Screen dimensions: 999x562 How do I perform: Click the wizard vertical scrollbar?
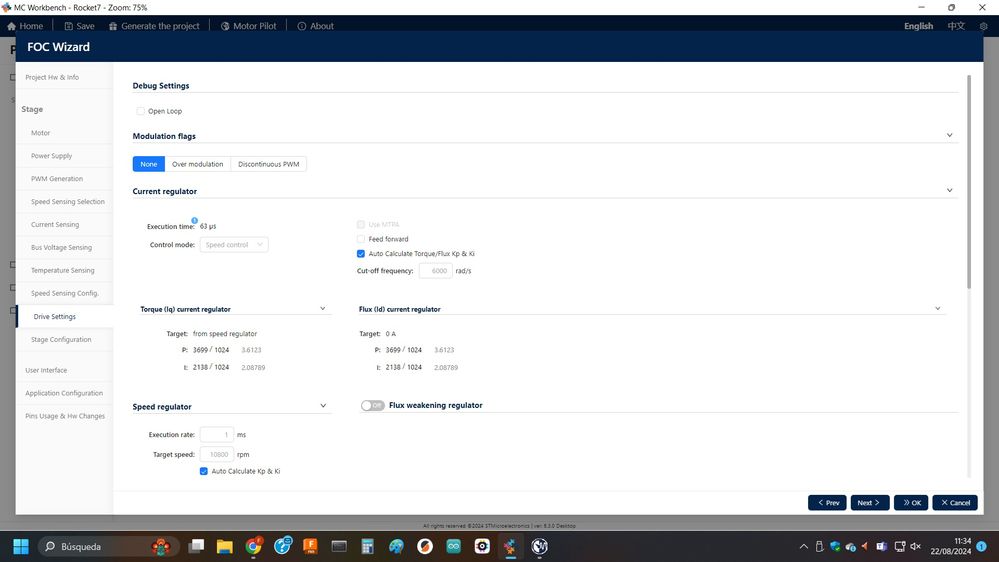coord(969,182)
